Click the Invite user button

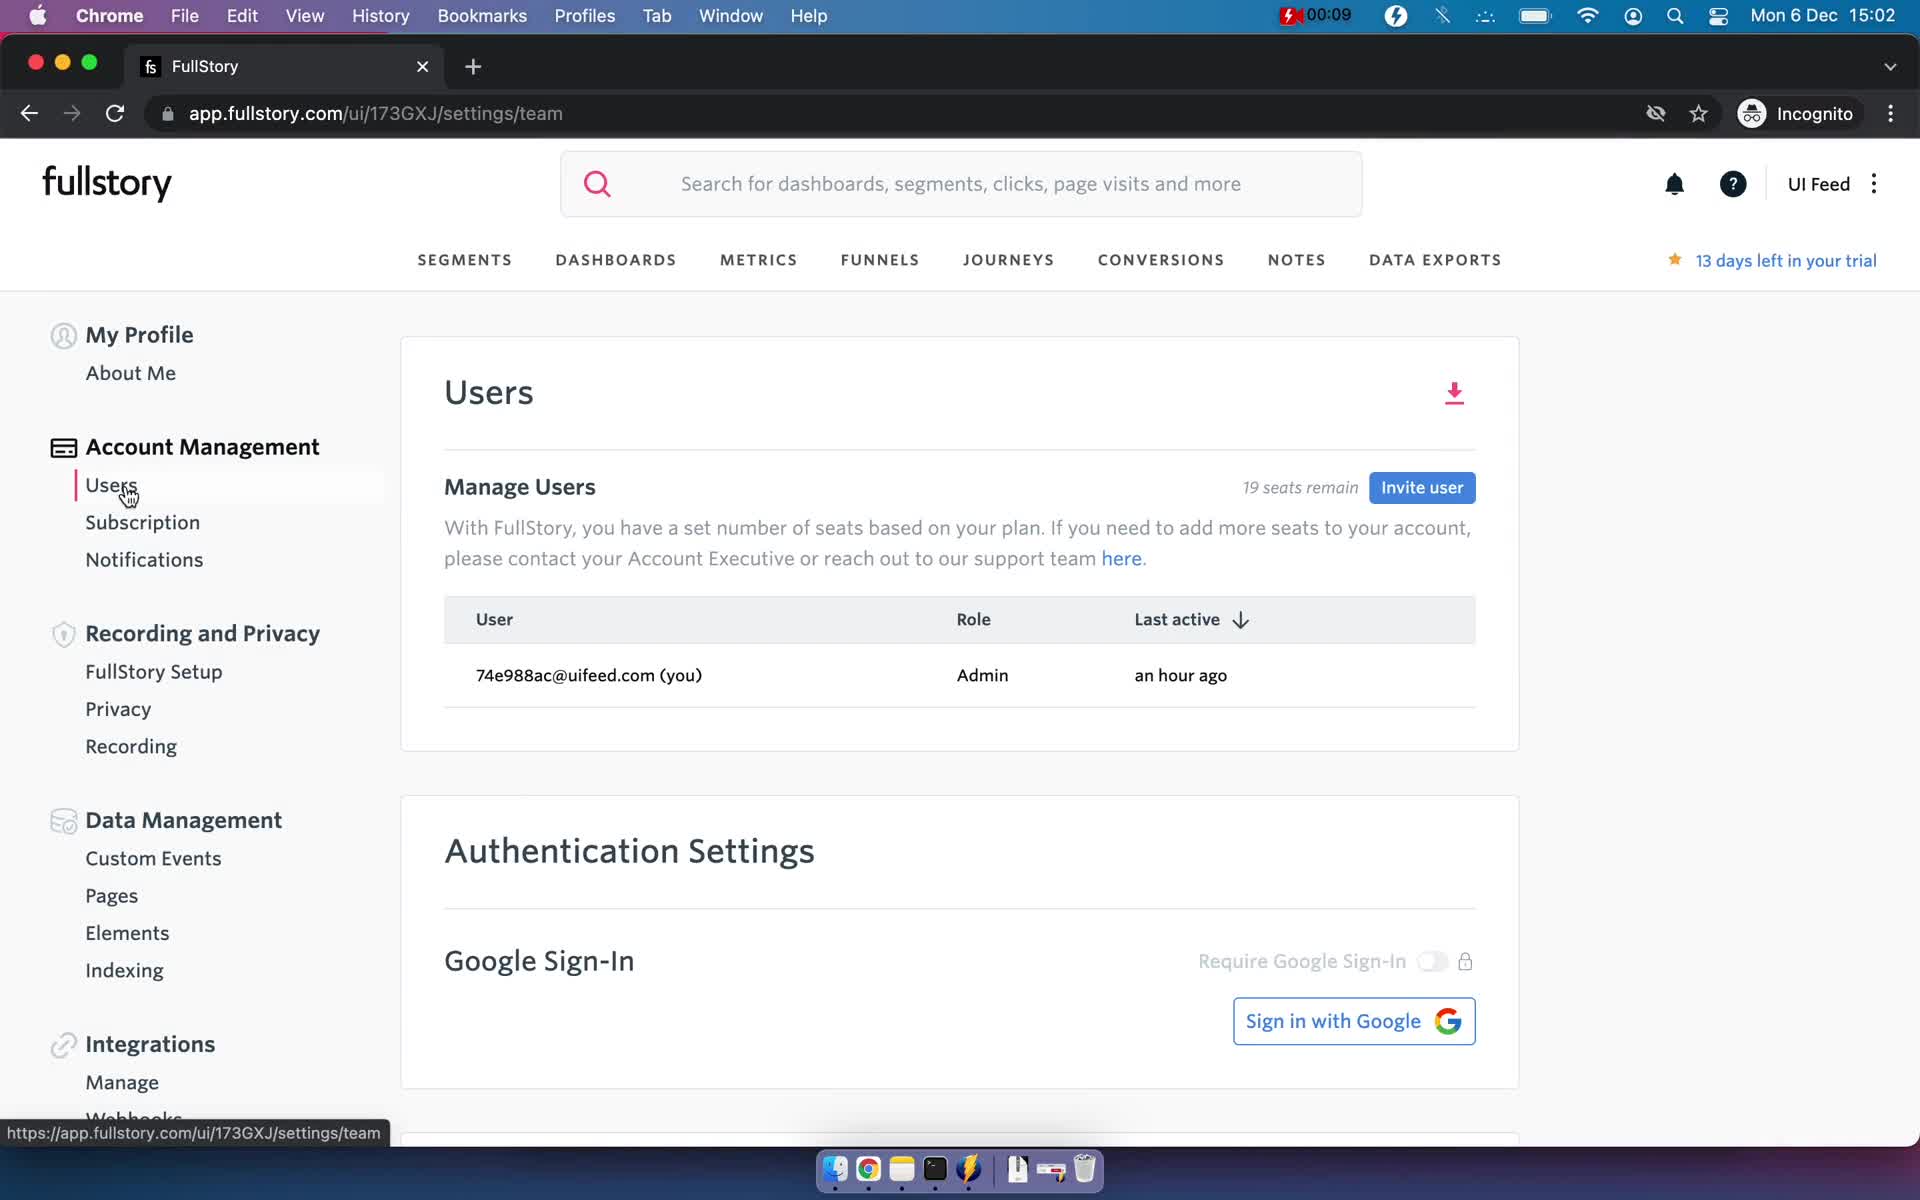point(1422,488)
